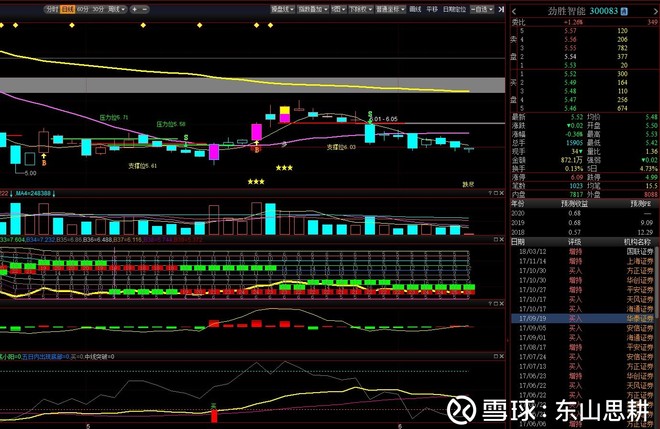Open 操盘线 dropdown
This screenshot has height=429, width=660.
(x=282, y=9)
